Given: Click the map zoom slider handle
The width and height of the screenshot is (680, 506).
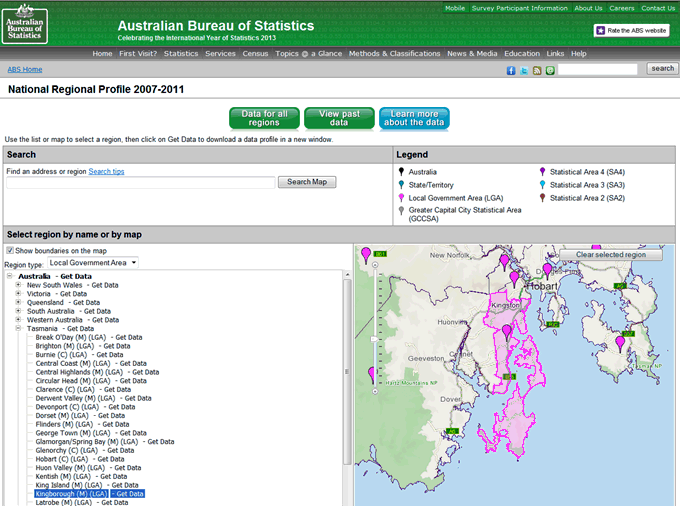Looking at the screenshot, I should 373,340.
